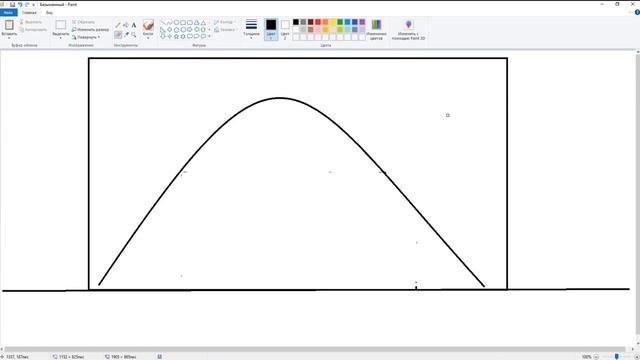Click the Select rectangle icon
The image size is (640, 360).
coord(60,25)
